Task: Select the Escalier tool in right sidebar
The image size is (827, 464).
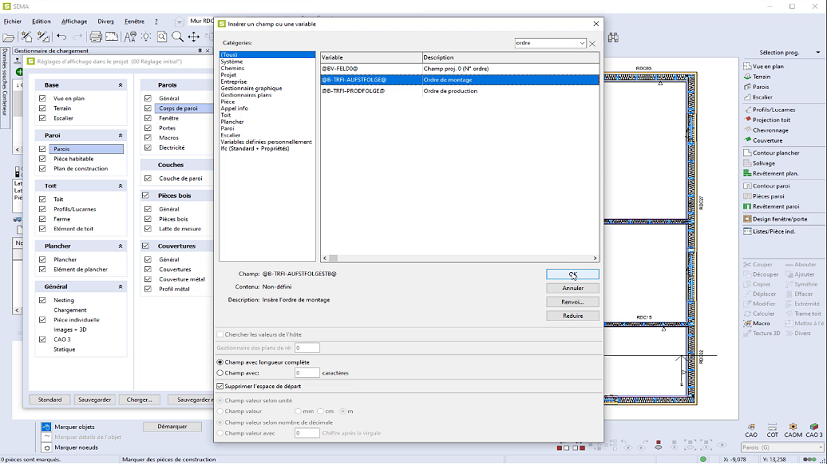Action: coord(746,97)
